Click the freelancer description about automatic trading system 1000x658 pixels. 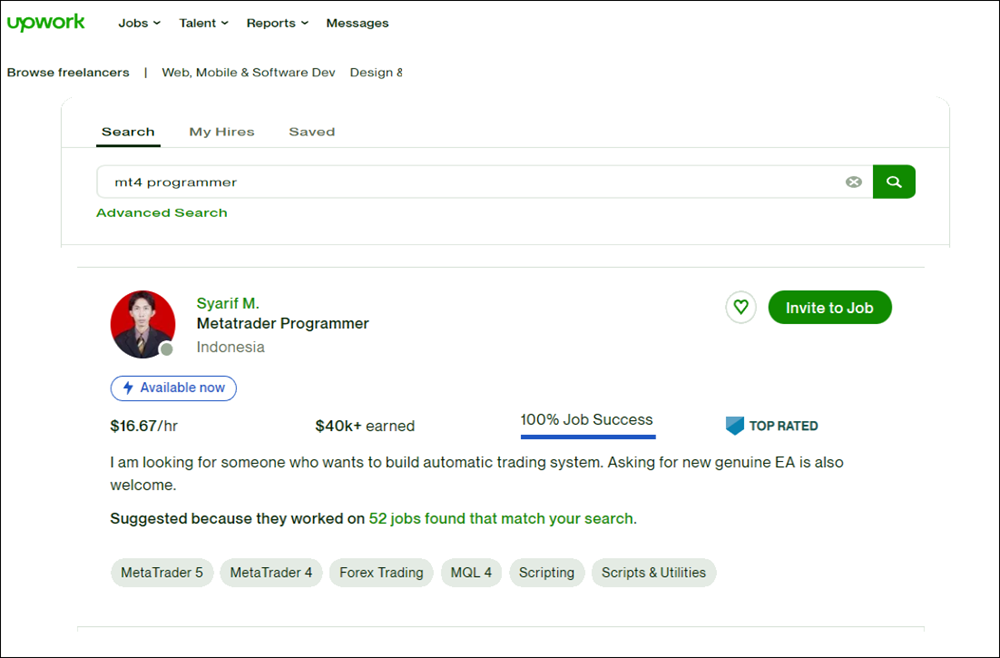476,474
